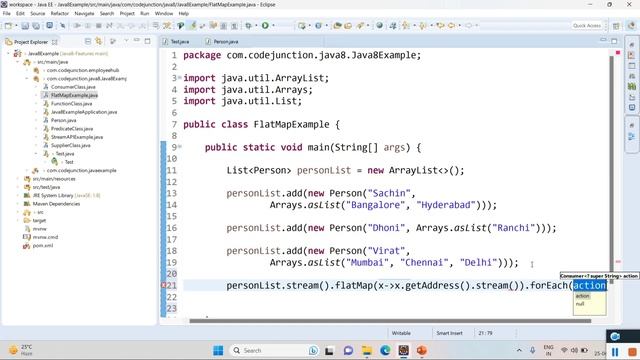Click the Save All toolbar icon
Image resolution: width=640 pixels, height=360 pixels.
coord(36,26)
